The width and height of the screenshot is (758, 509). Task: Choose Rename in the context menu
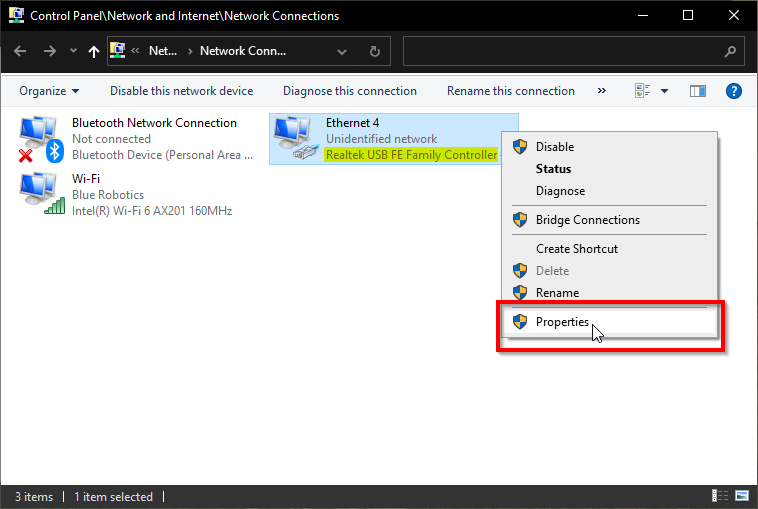609,293
